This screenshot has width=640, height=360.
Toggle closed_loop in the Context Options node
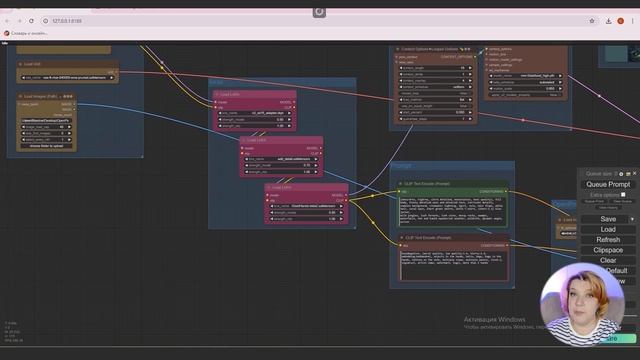coord(436,93)
